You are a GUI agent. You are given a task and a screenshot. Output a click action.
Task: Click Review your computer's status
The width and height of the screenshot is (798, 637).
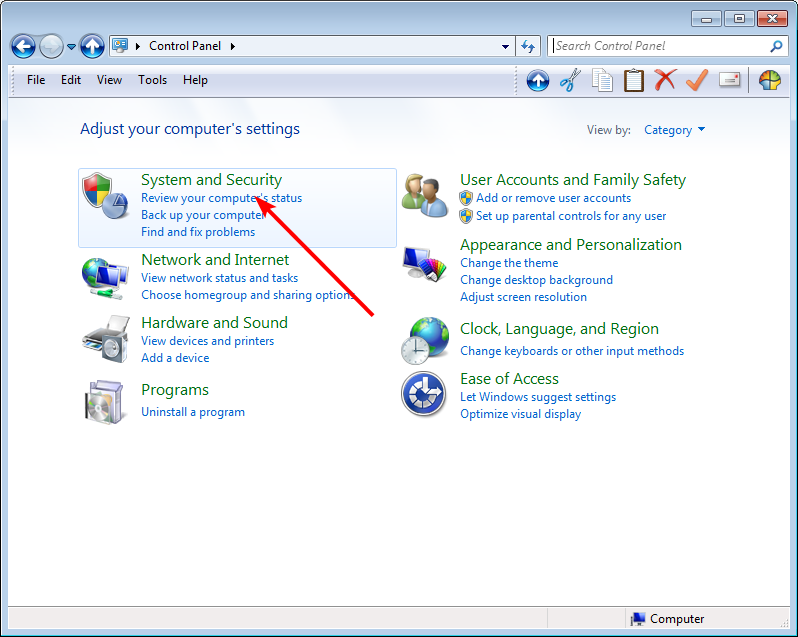click(221, 198)
